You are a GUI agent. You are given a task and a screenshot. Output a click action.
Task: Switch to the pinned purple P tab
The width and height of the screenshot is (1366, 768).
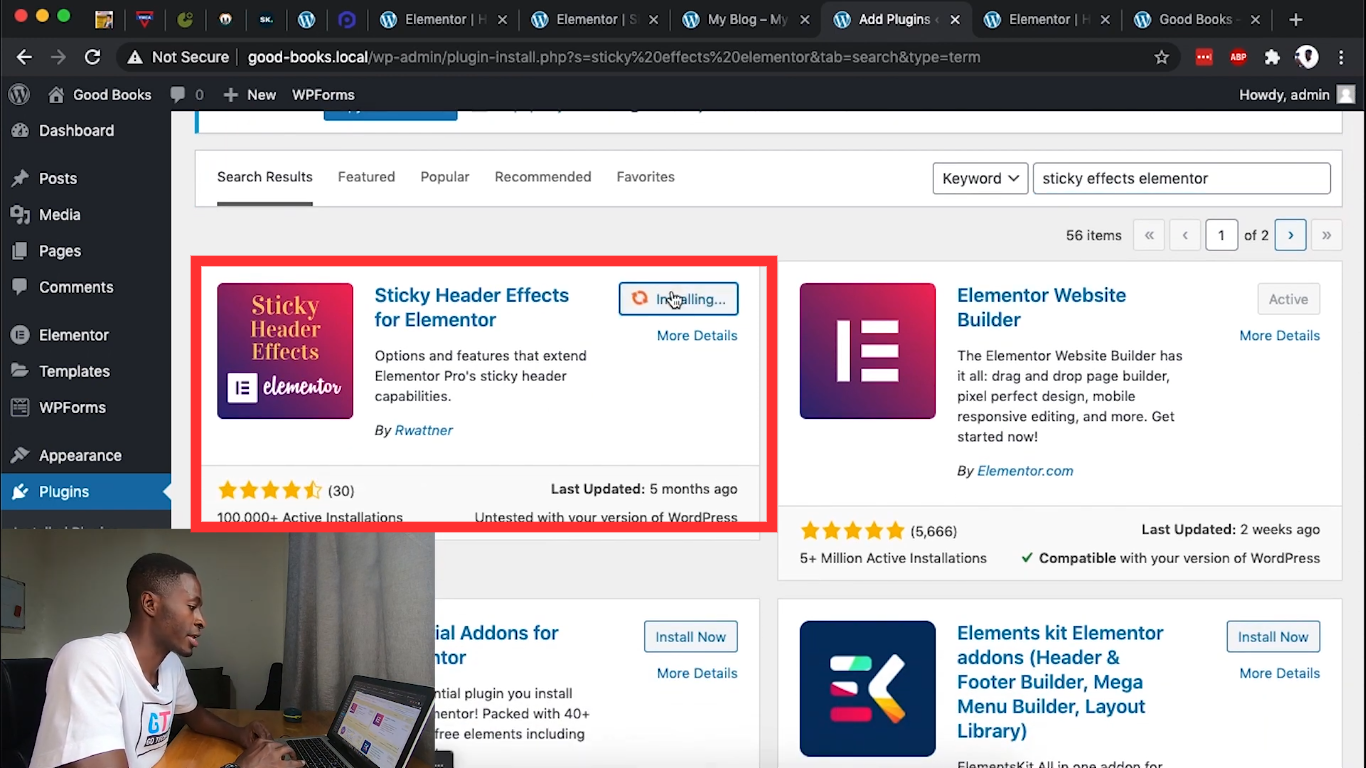[347, 19]
